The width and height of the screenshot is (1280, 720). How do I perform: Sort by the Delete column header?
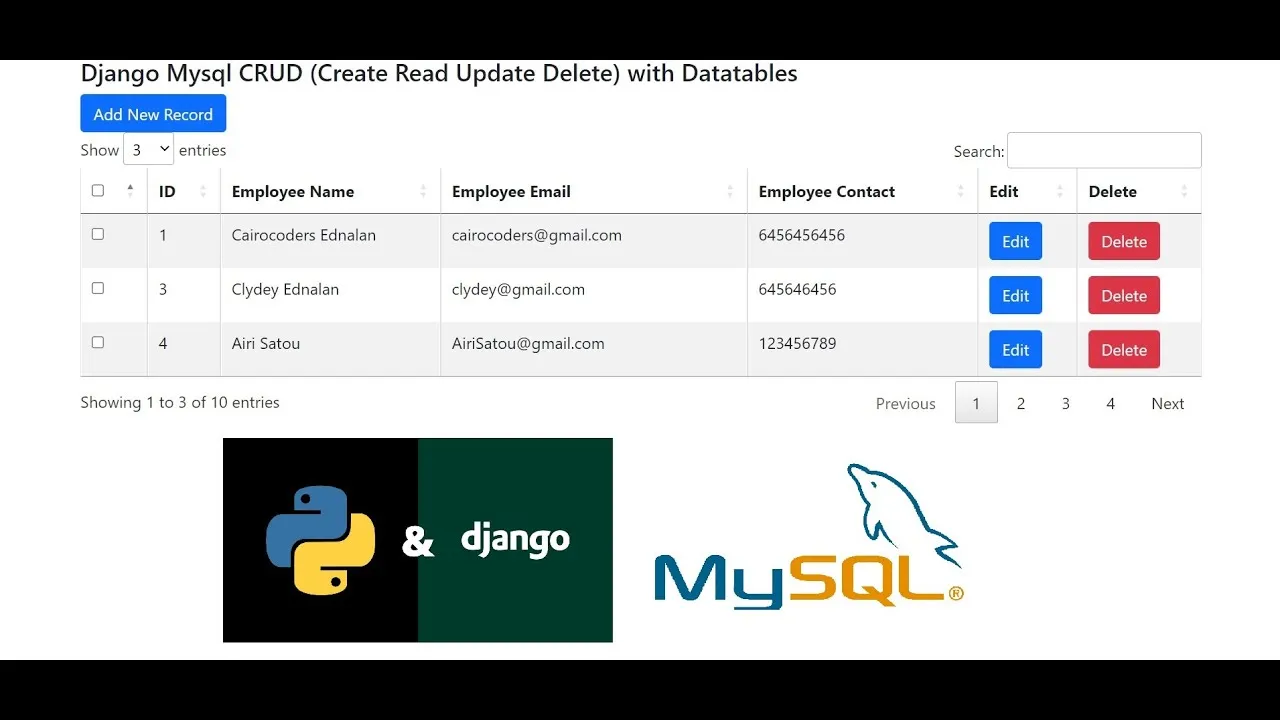click(x=1139, y=191)
